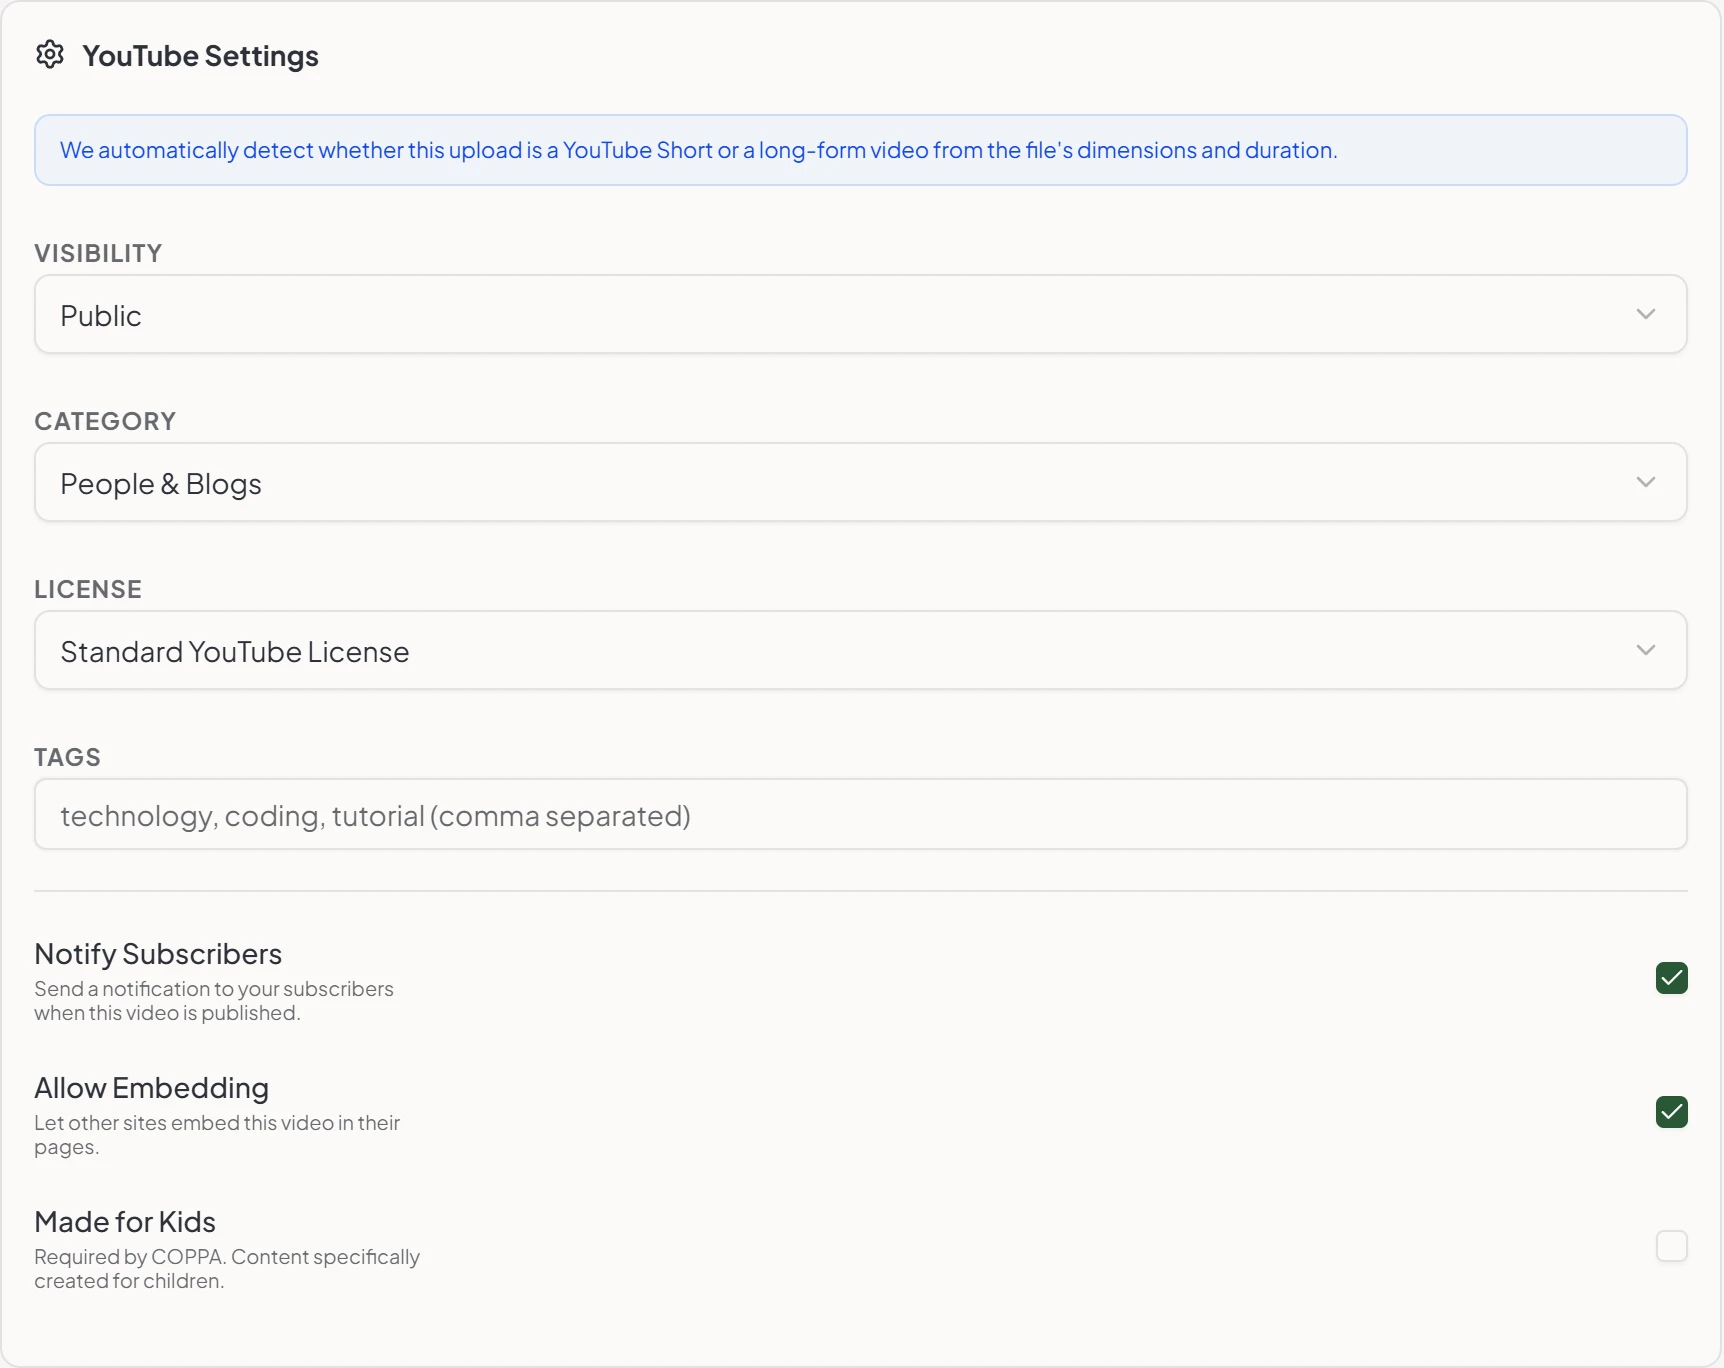The height and width of the screenshot is (1368, 1724).
Task: Disable the Allow Embedding checkbox
Action: pyautogui.click(x=1671, y=1112)
